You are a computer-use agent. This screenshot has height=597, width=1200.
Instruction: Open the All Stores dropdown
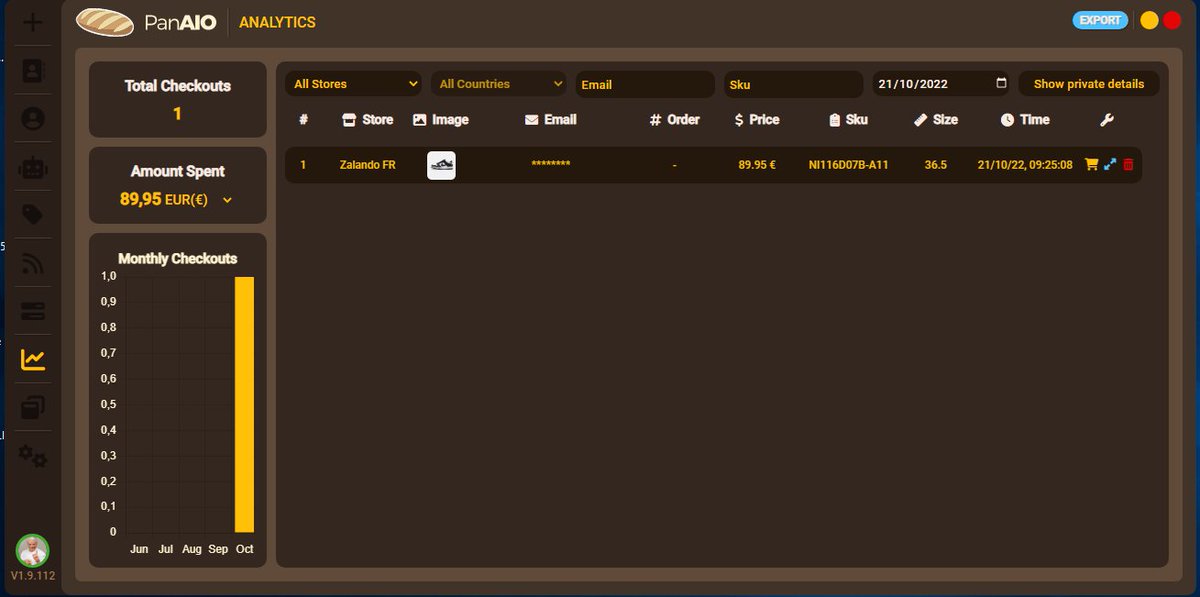pos(355,84)
